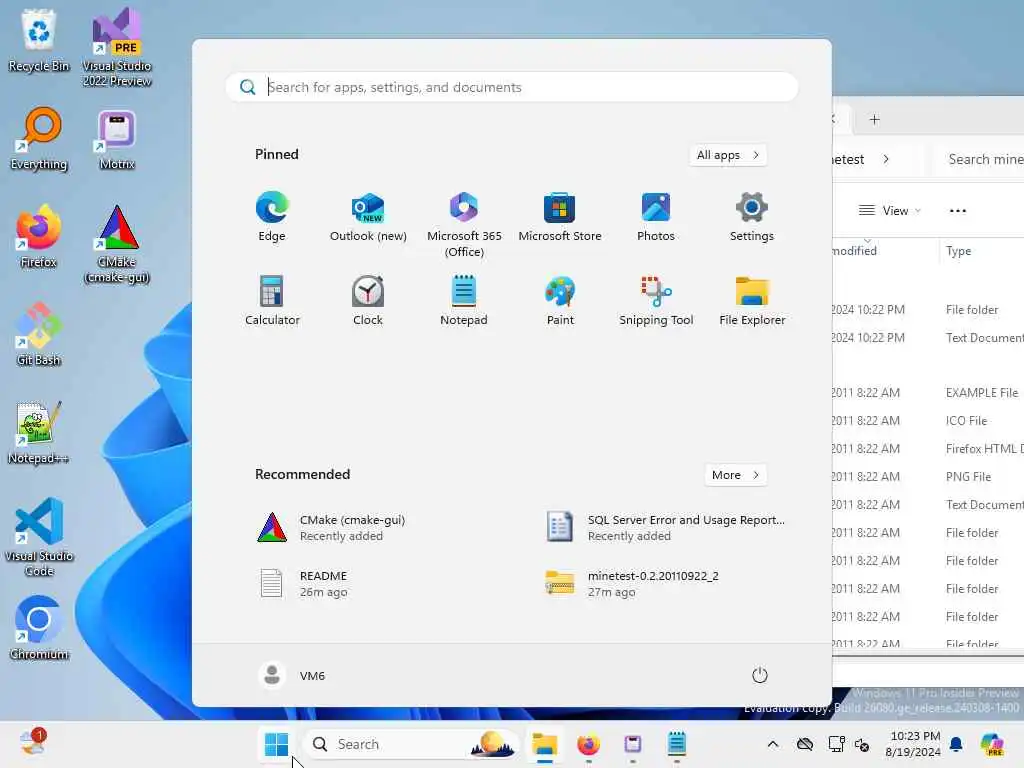Open Settings from pinned apps
1024x768 pixels.
pos(752,217)
